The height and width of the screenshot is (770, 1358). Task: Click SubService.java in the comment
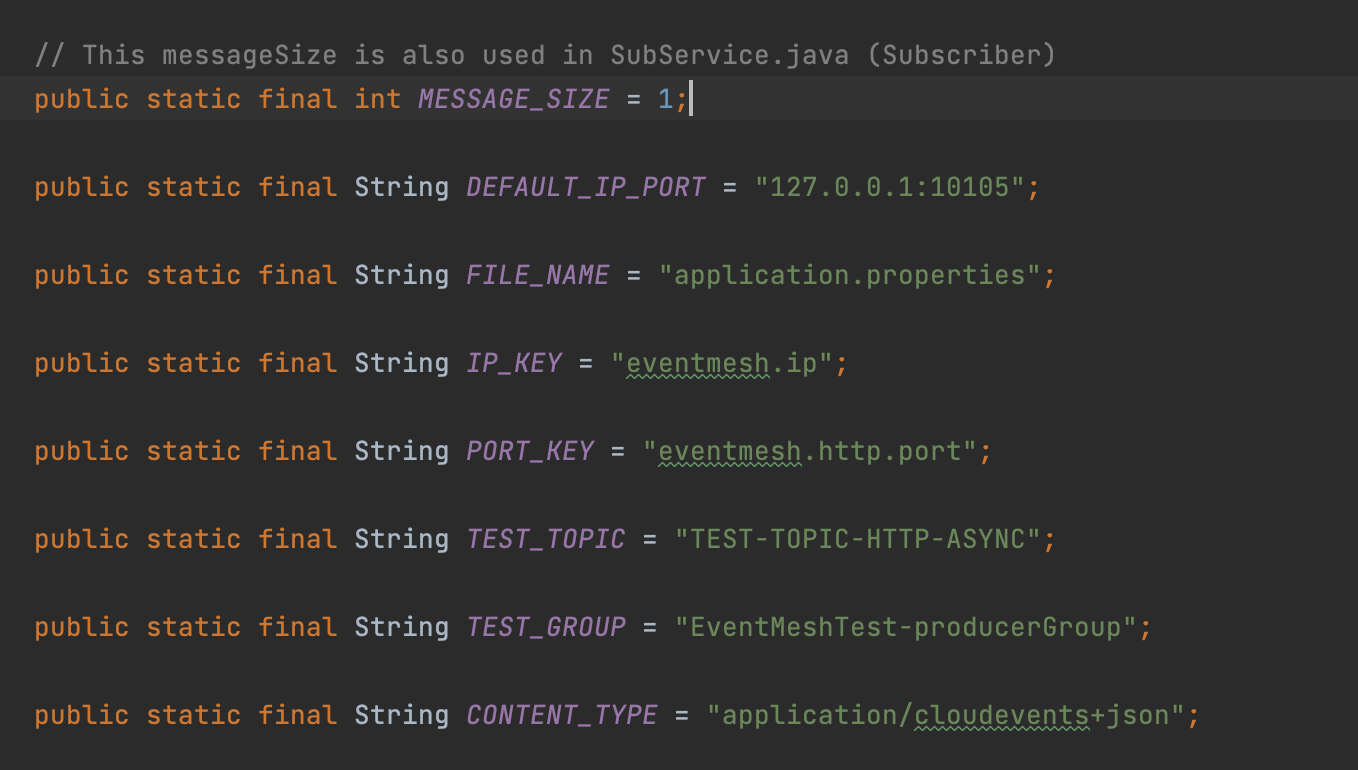pos(729,55)
